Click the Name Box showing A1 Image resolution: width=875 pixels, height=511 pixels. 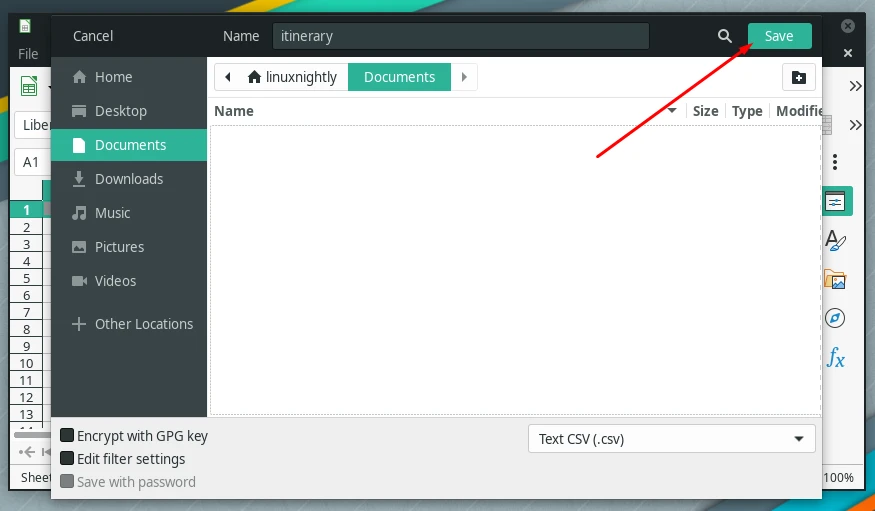32,162
